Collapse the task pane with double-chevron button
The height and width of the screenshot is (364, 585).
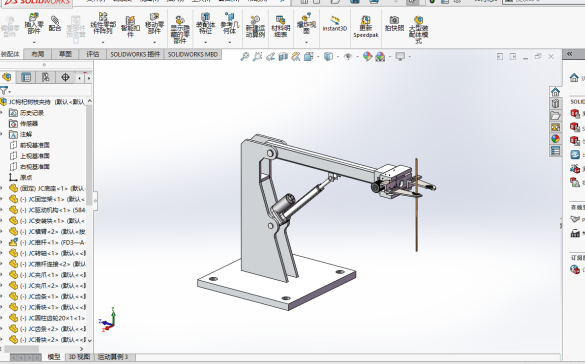pyautogui.click(x=569, y=54)
